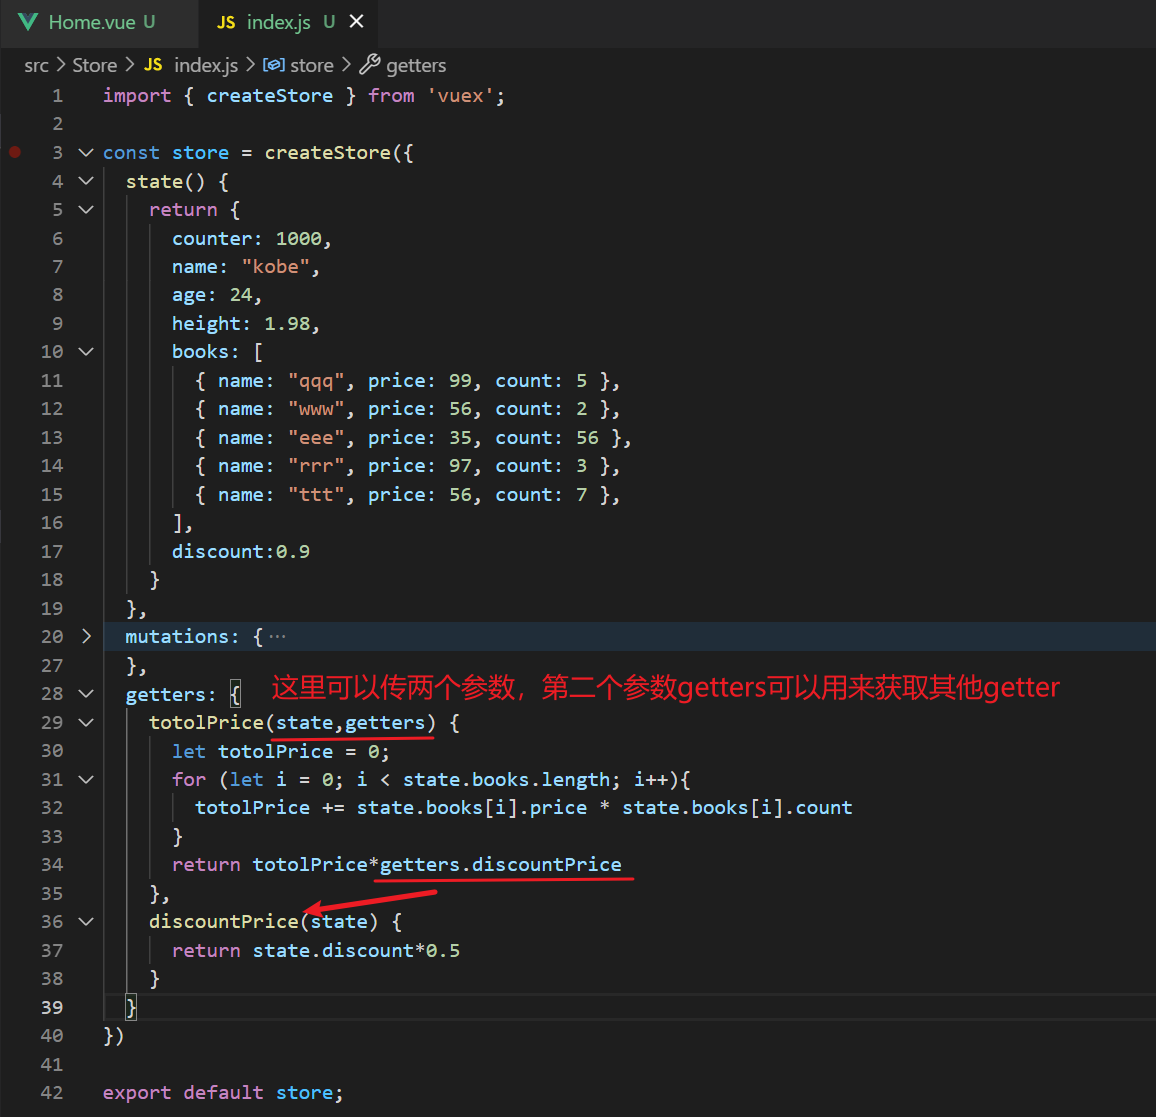This screenshot has width=1156, height=1117.
Task: Click 'let totolPrice = 0;' on line 30
Action: click(x=281, y=751)
